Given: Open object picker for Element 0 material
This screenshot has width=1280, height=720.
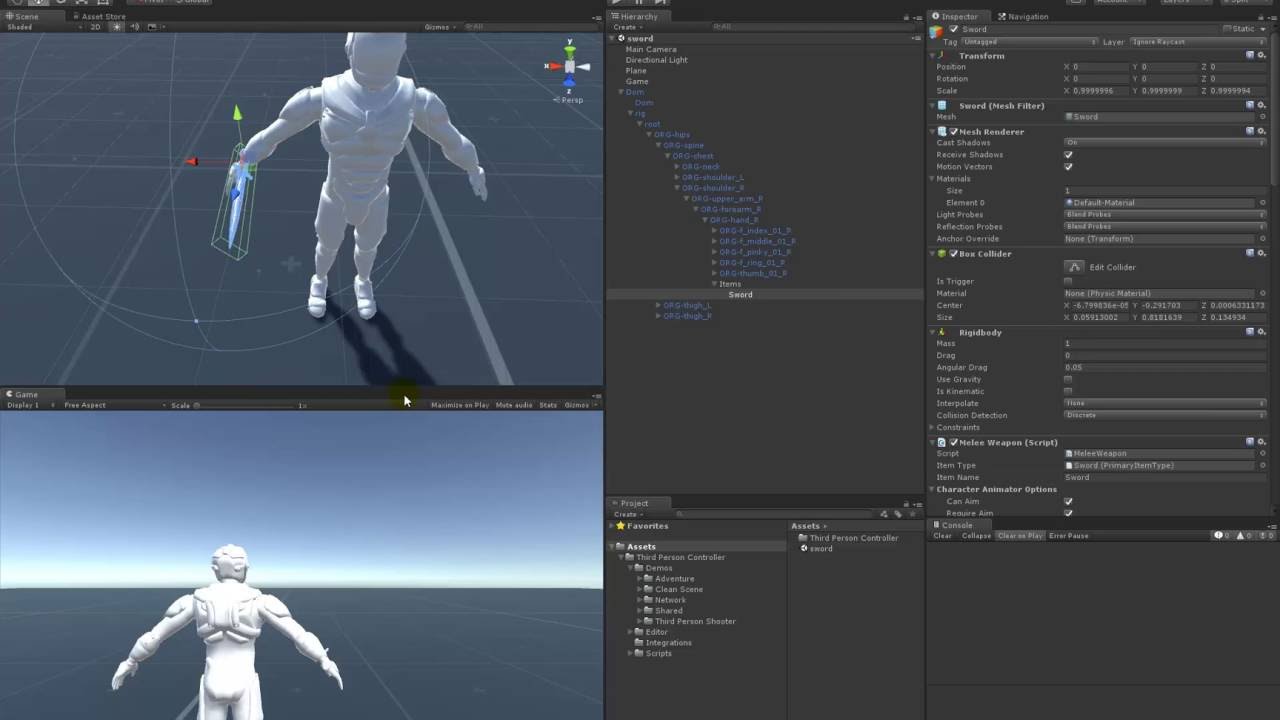Looking at the screenshot, I should point(1262,203).
